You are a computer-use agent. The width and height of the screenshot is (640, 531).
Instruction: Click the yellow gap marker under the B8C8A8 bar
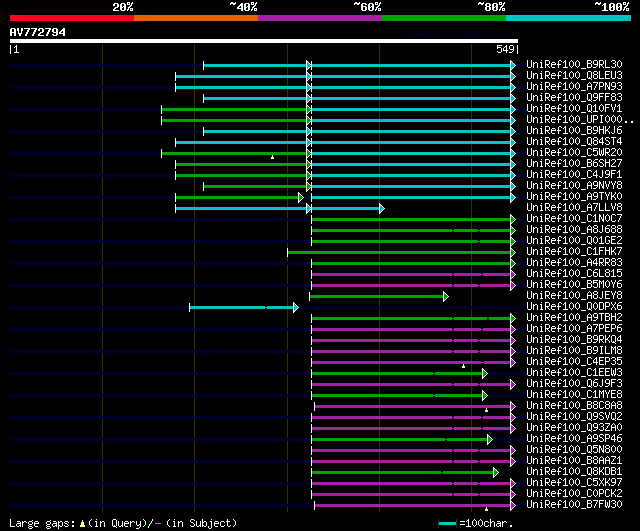486,410
